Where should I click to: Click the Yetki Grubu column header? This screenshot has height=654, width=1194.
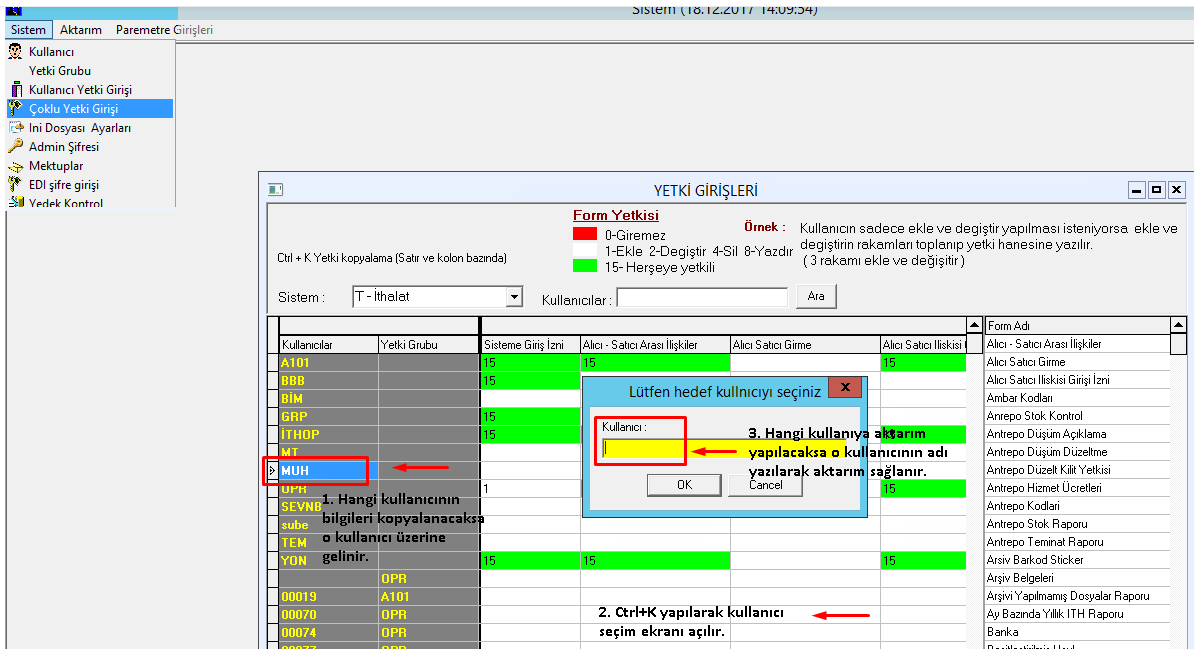tap(429, 345)
